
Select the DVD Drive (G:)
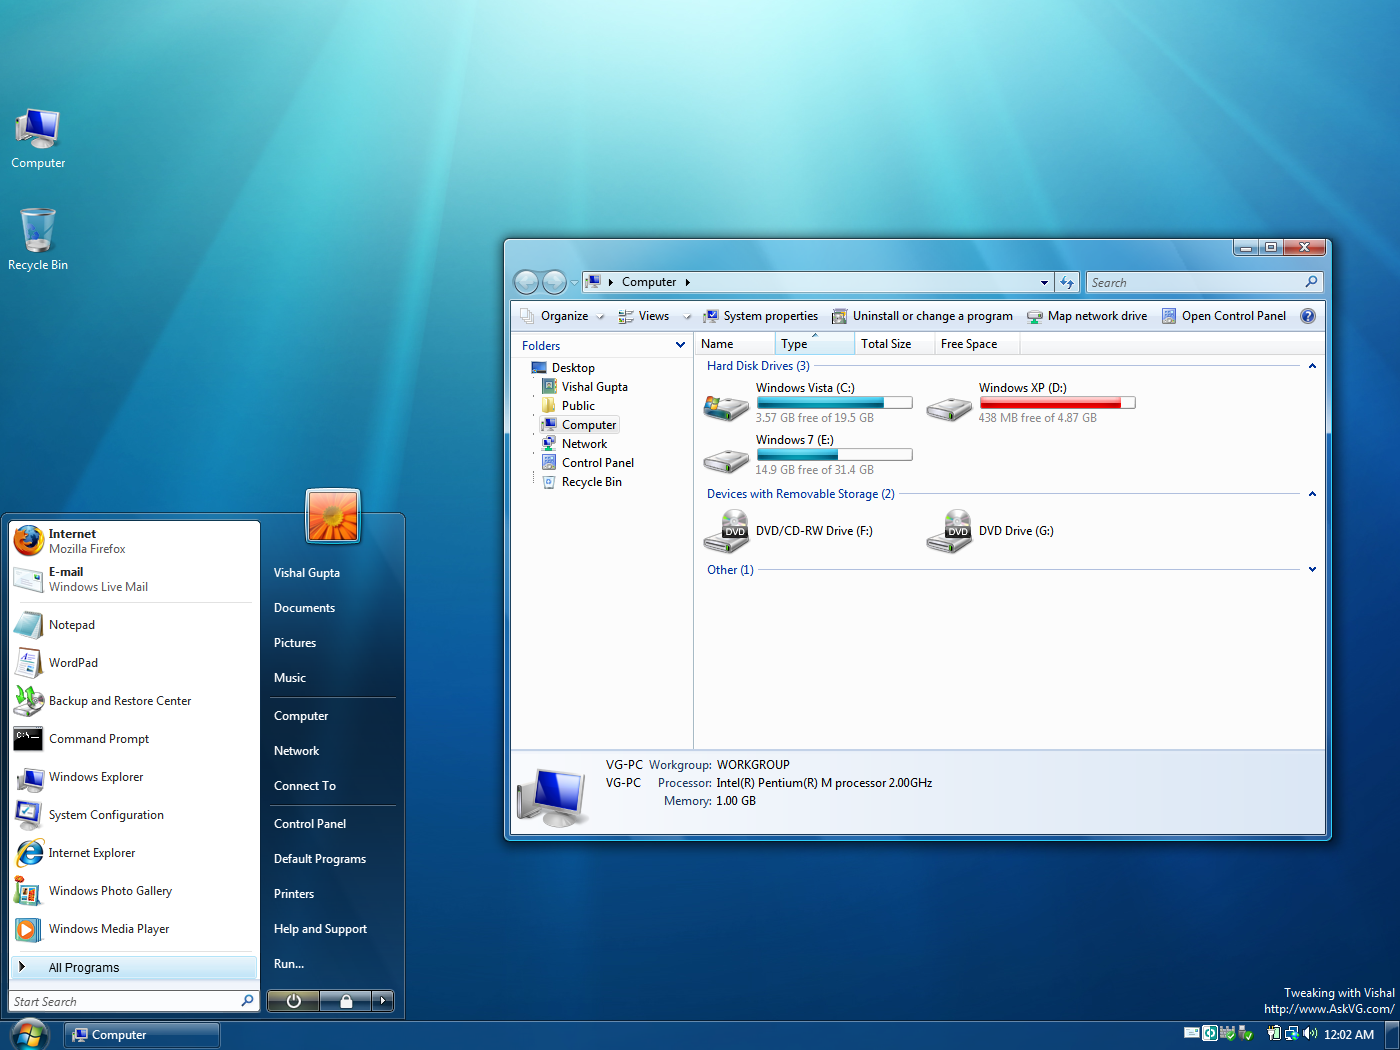click(992, 531)
